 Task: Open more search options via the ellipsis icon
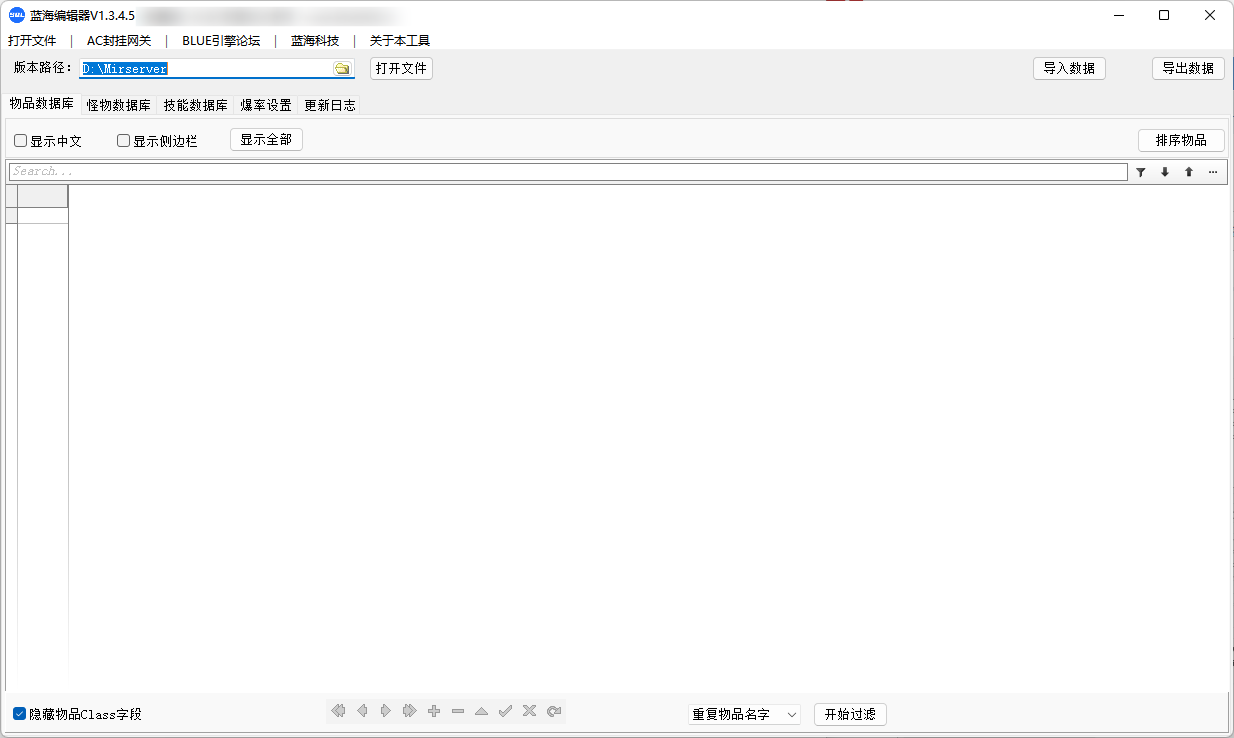pos(1212,171)
